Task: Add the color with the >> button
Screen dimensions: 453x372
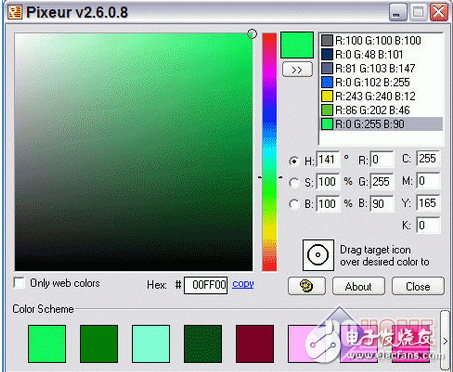Action: point(297,70)
